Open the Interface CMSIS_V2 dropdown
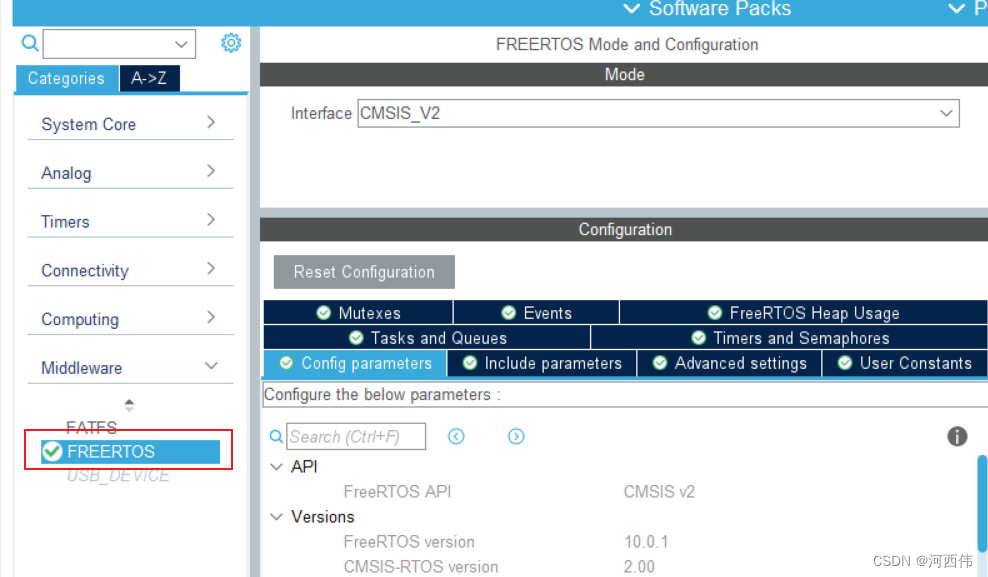Image resolution: width=988 pixels, height=577 pixels. (944, 113)
